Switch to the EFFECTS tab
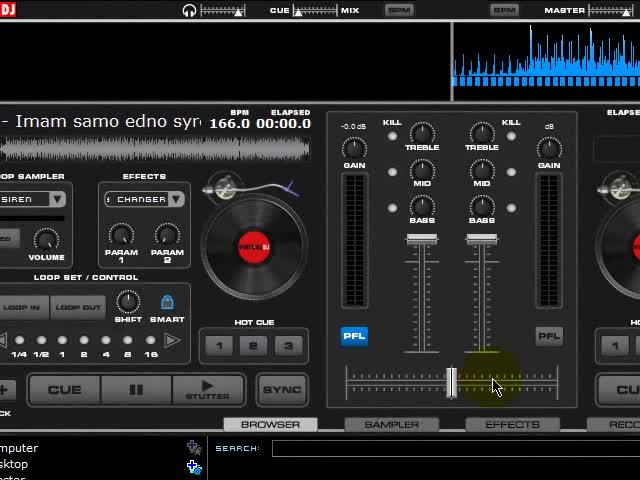Viewport: 640px width, 480px height. pos(513,425)
